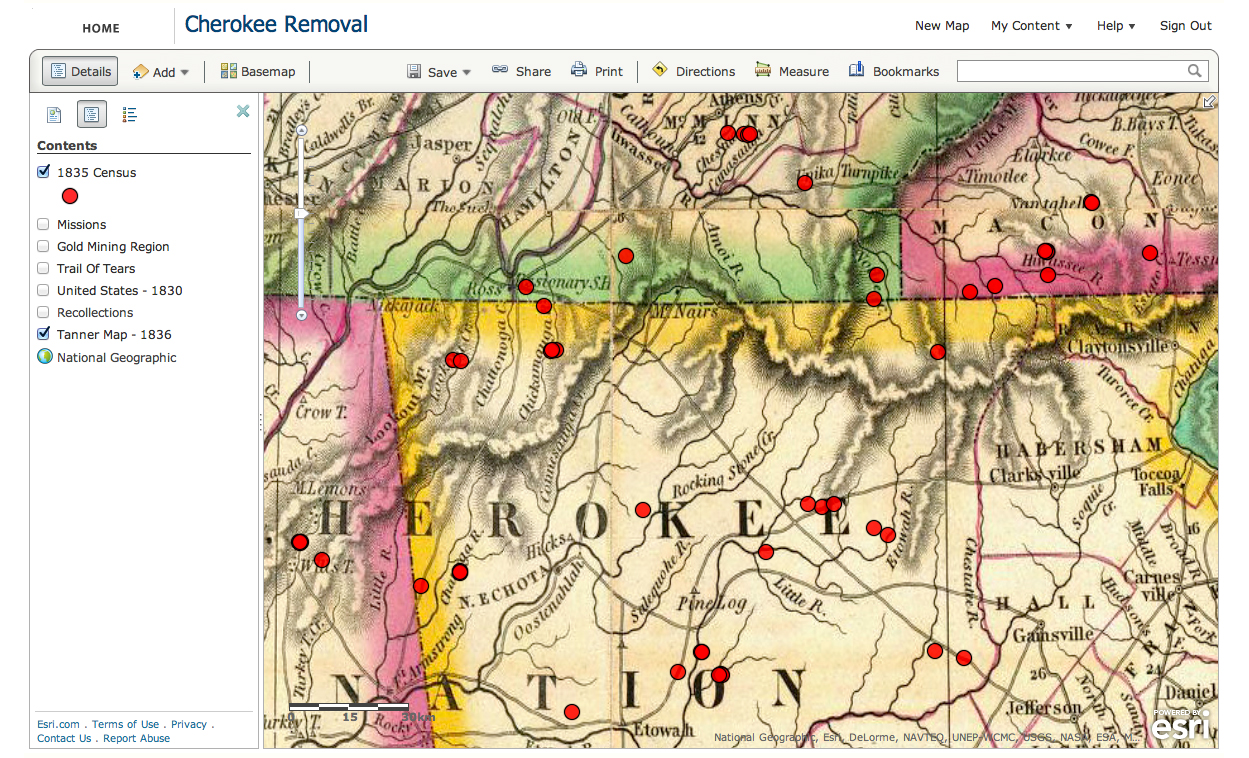Click the Esri logo on the map
This screenshot has height=758, width=1249.
click(x=1182, y=724)
